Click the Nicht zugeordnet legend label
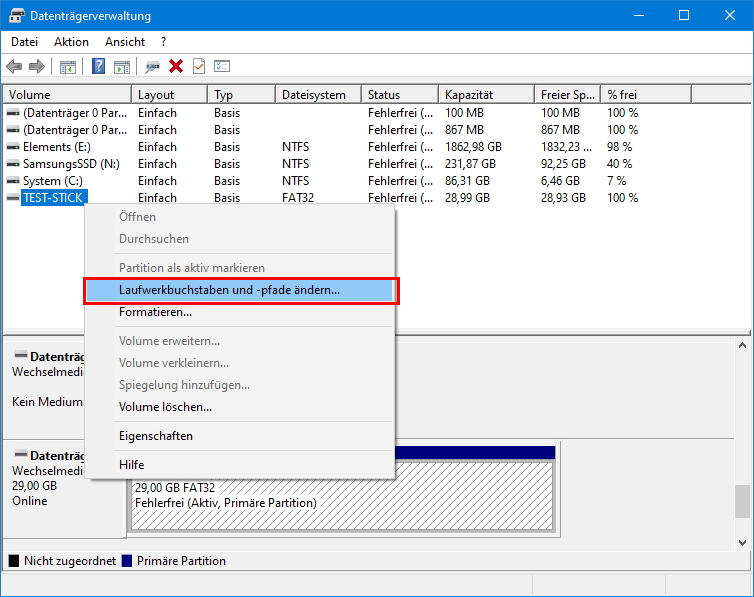 [70, 561]
